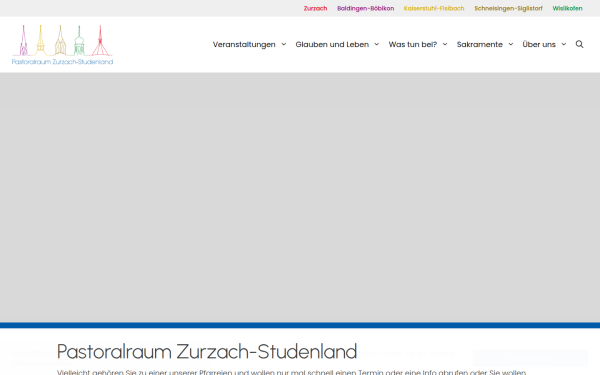Visit the Baldingen-Böbikon parish link
600x375 pixels.
tap(365, 8)
